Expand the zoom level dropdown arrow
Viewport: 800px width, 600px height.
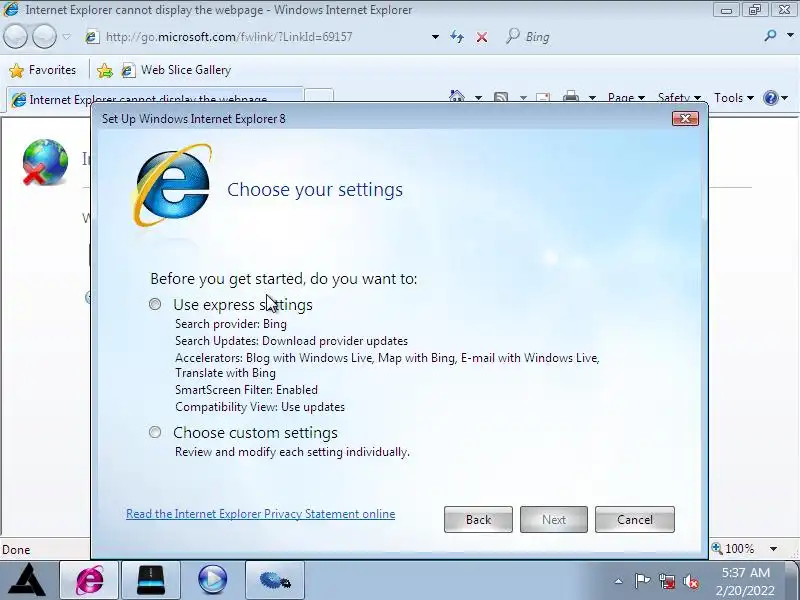pyautogui.click(x=773, y=549)
